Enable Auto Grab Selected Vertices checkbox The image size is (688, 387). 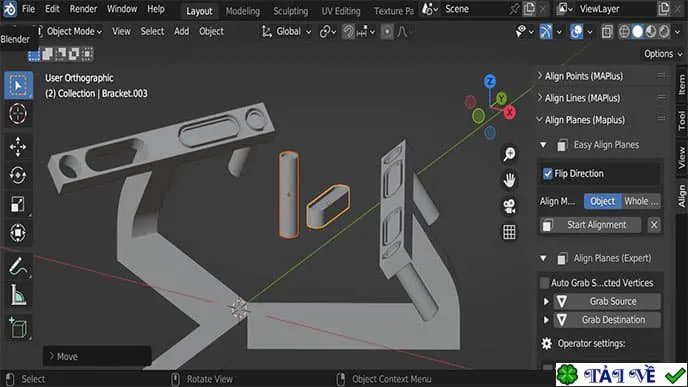545,283
